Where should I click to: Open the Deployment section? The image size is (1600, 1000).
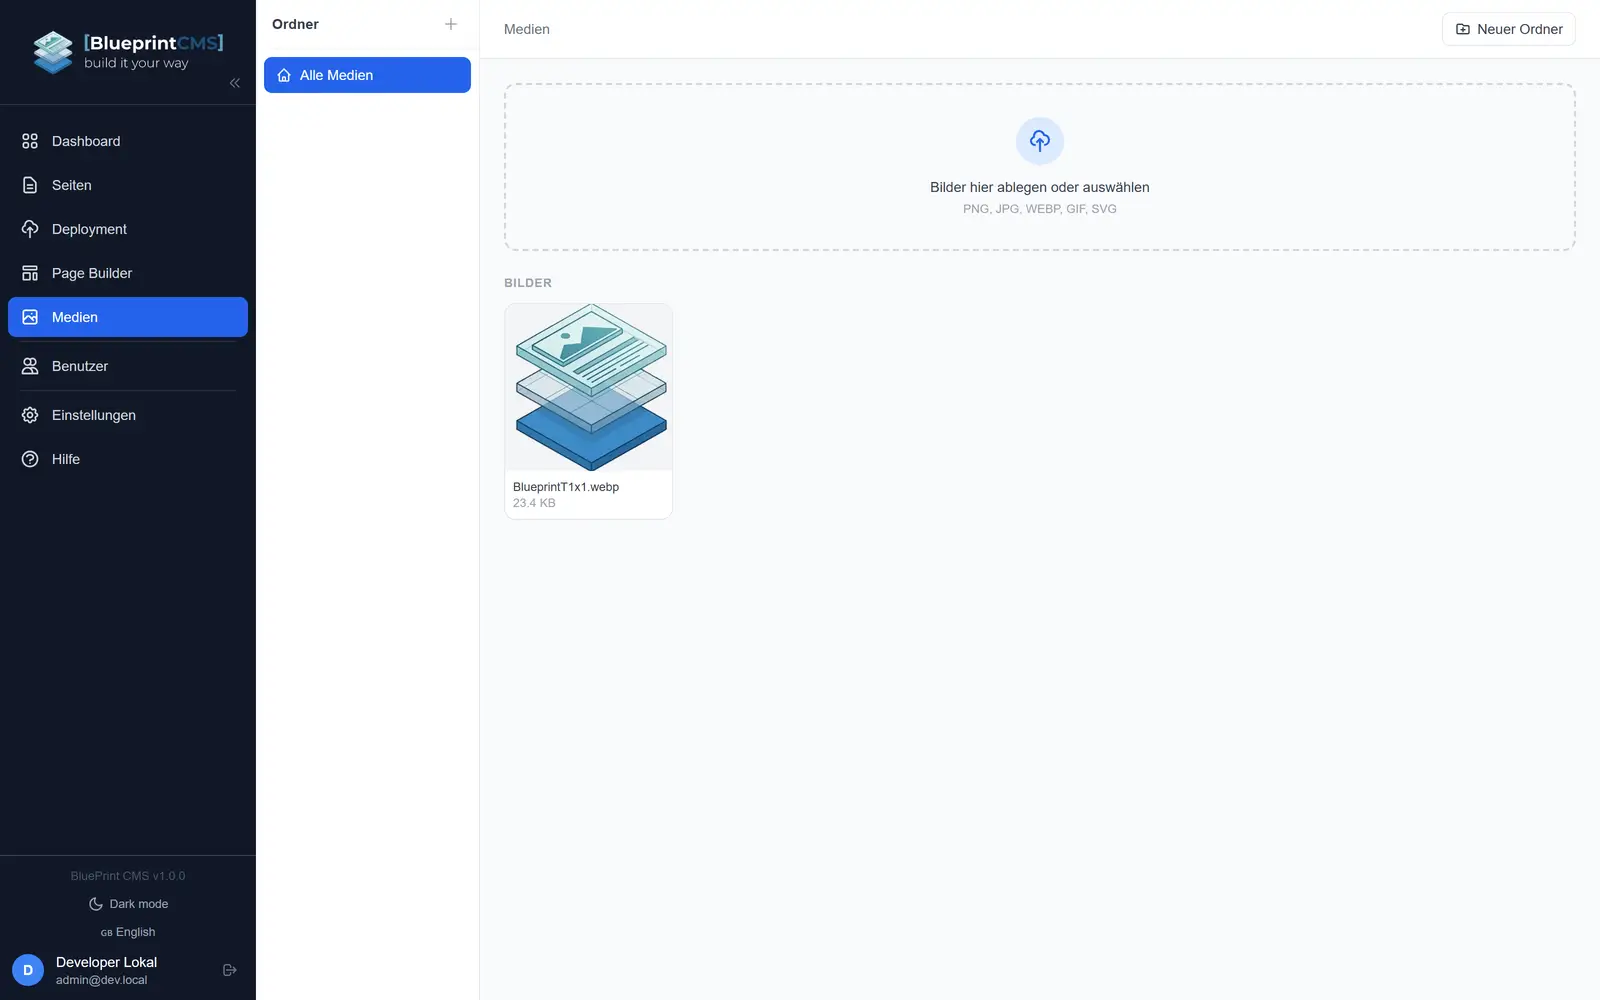(x=128, y=229)
